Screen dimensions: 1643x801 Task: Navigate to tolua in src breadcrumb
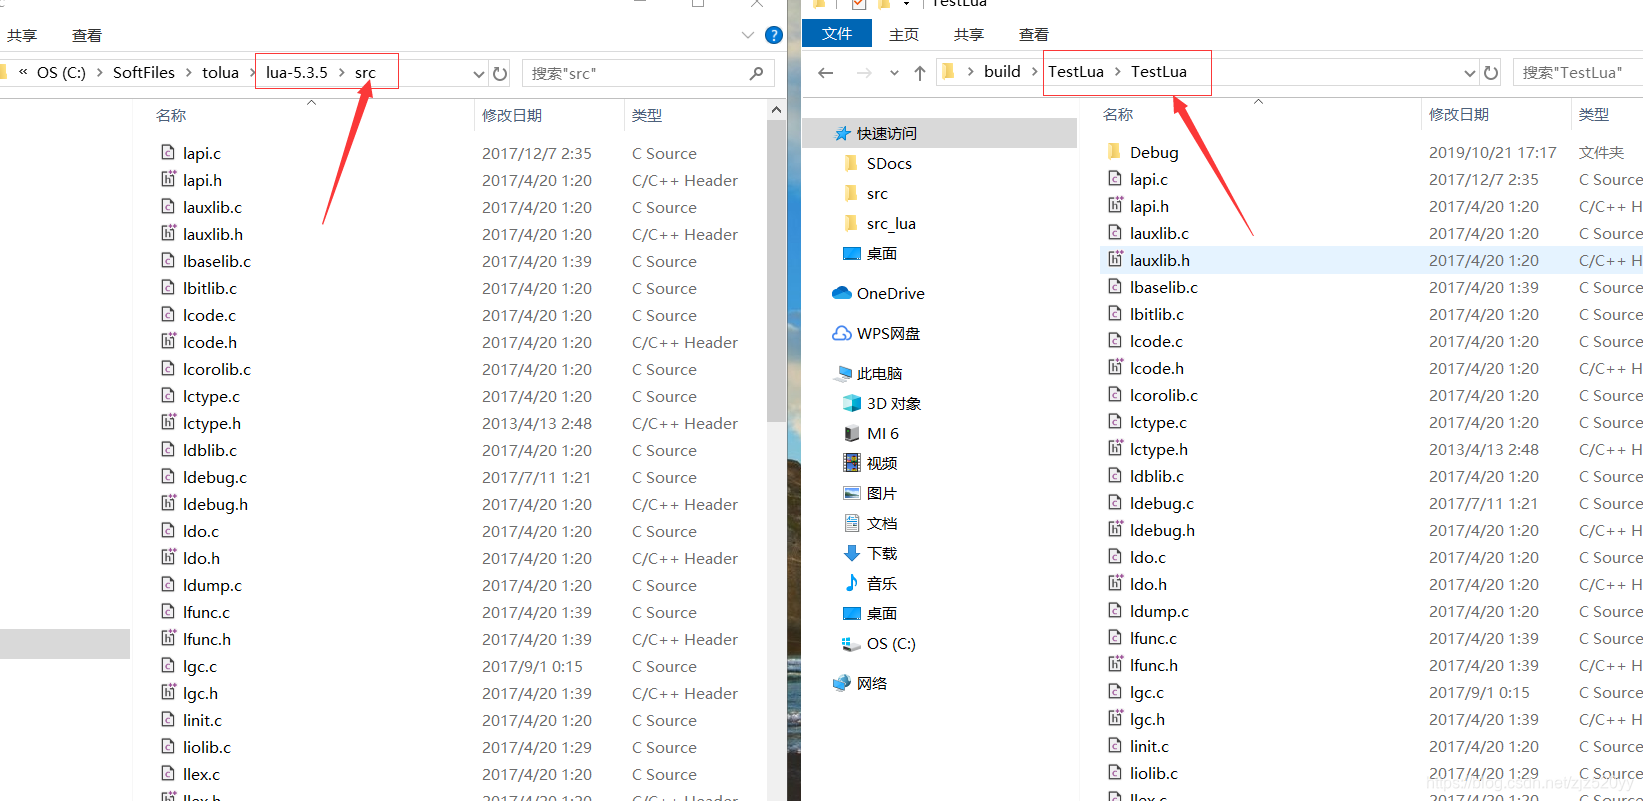pos(220,72)
